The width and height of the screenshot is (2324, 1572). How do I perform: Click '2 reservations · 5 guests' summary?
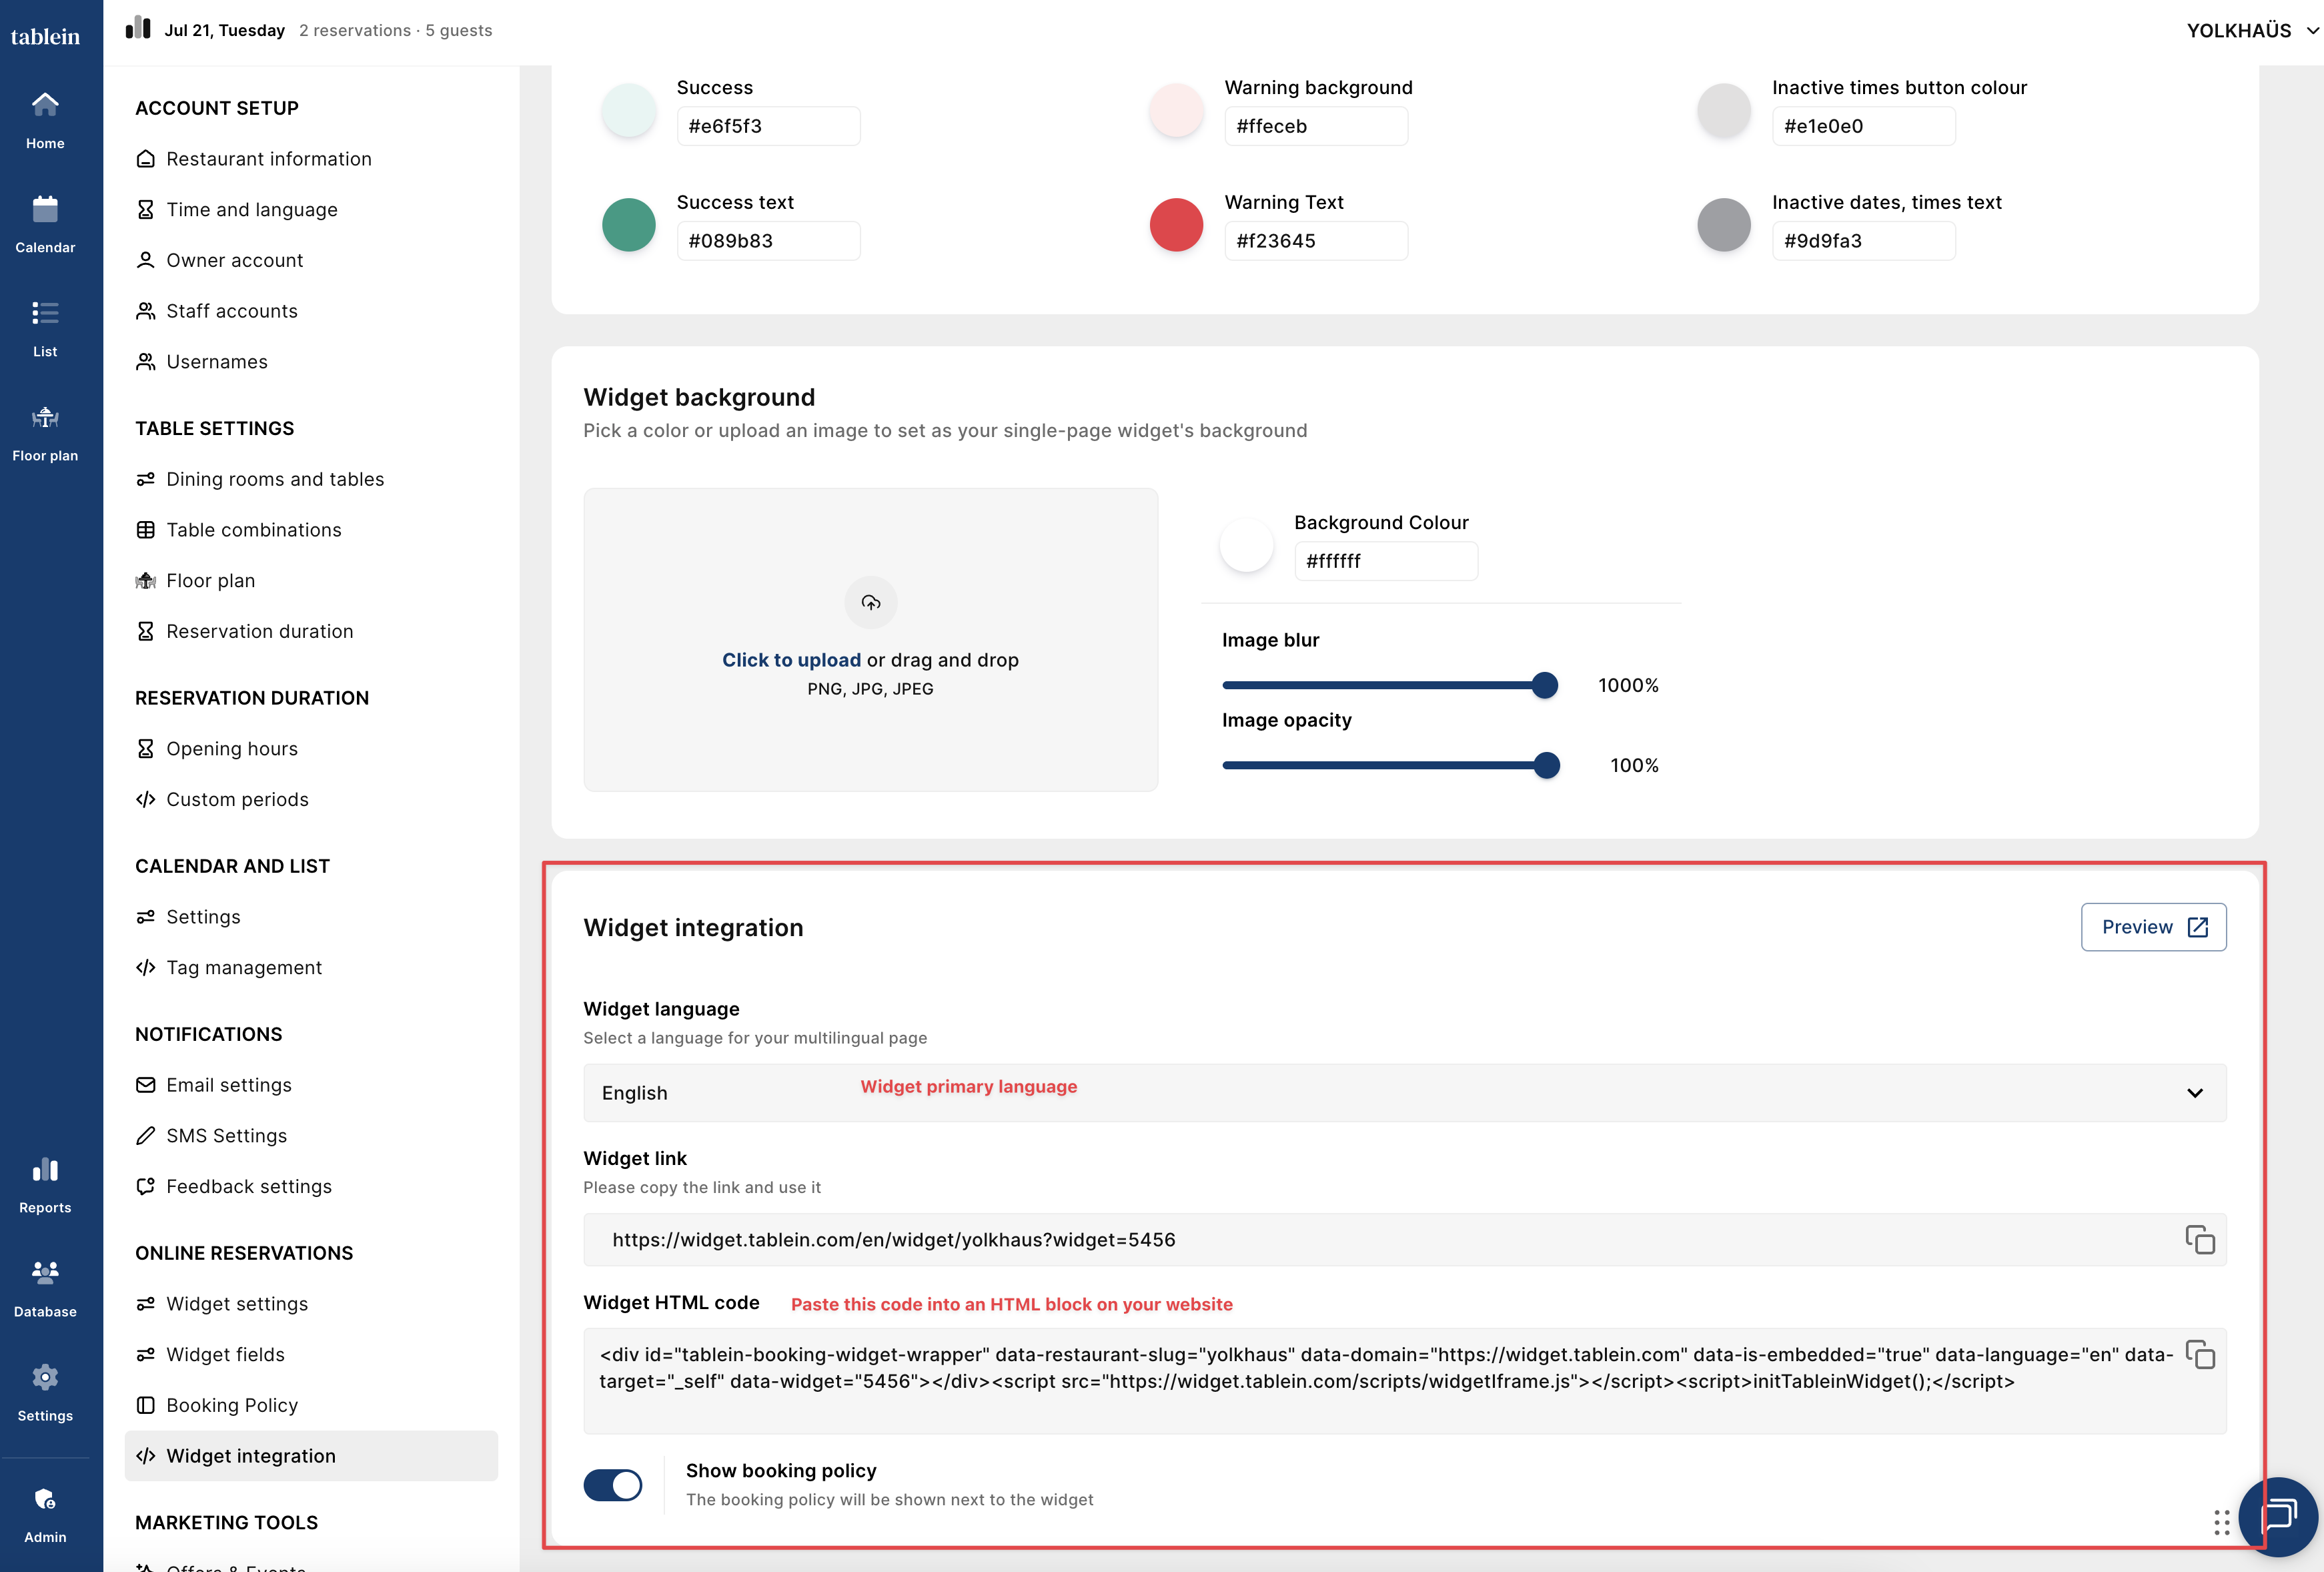395,30
